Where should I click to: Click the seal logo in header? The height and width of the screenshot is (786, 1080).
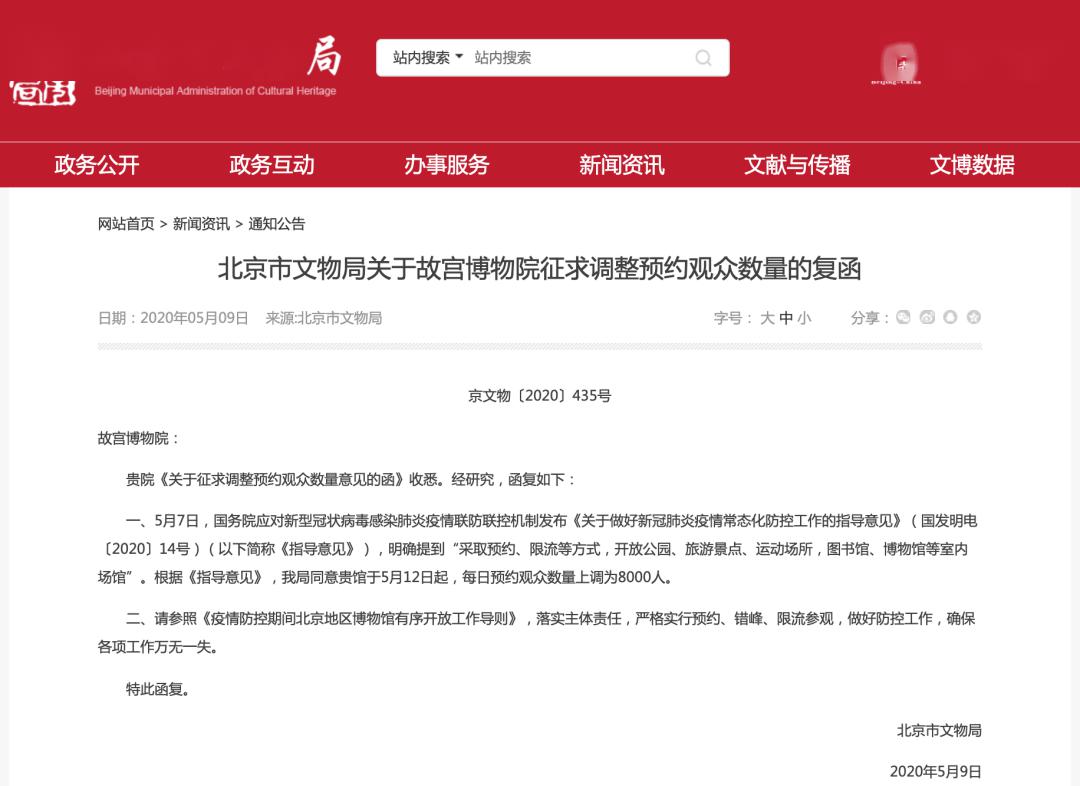click(42, 93)
